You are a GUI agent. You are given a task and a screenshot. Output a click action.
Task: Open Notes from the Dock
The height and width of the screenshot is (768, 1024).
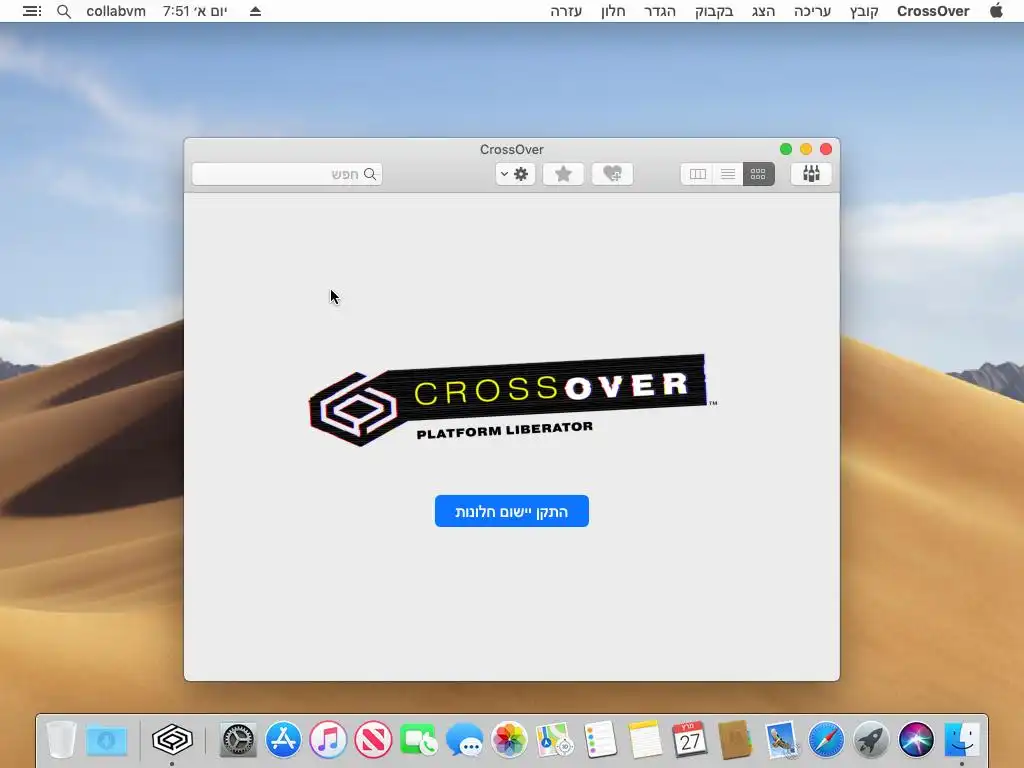(x=645, y=740)
